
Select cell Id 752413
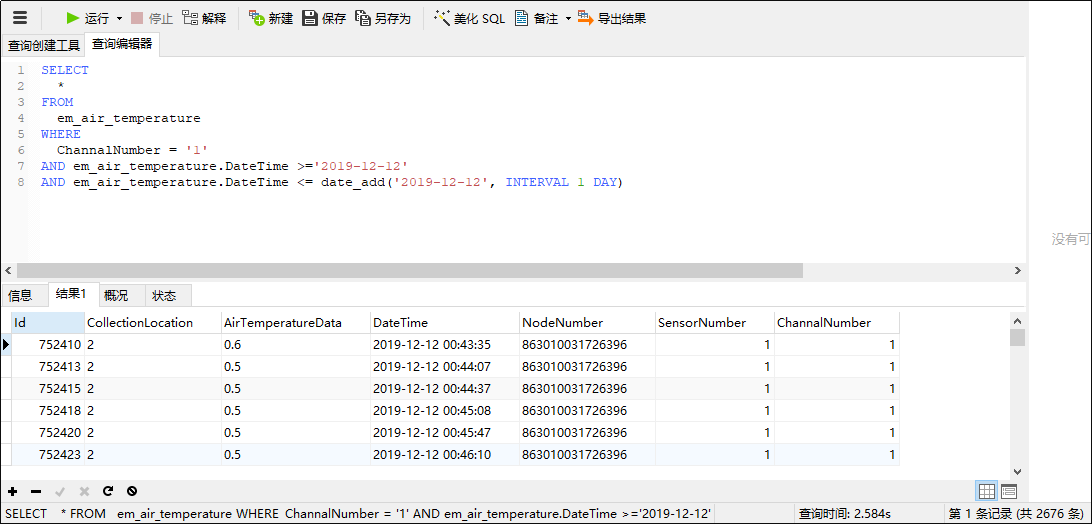[47, 367]
